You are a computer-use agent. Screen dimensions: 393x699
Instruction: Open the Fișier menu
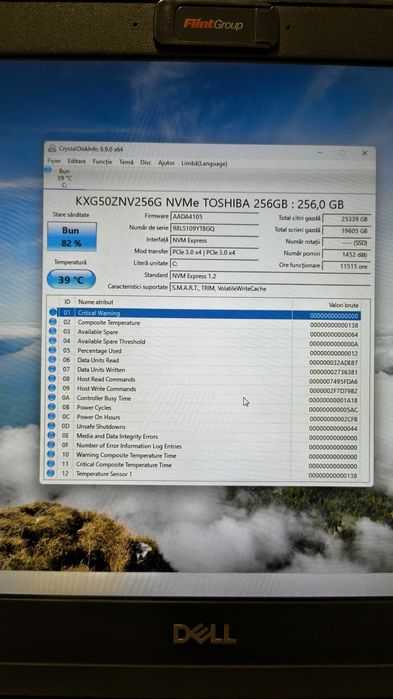pos(54,161)
